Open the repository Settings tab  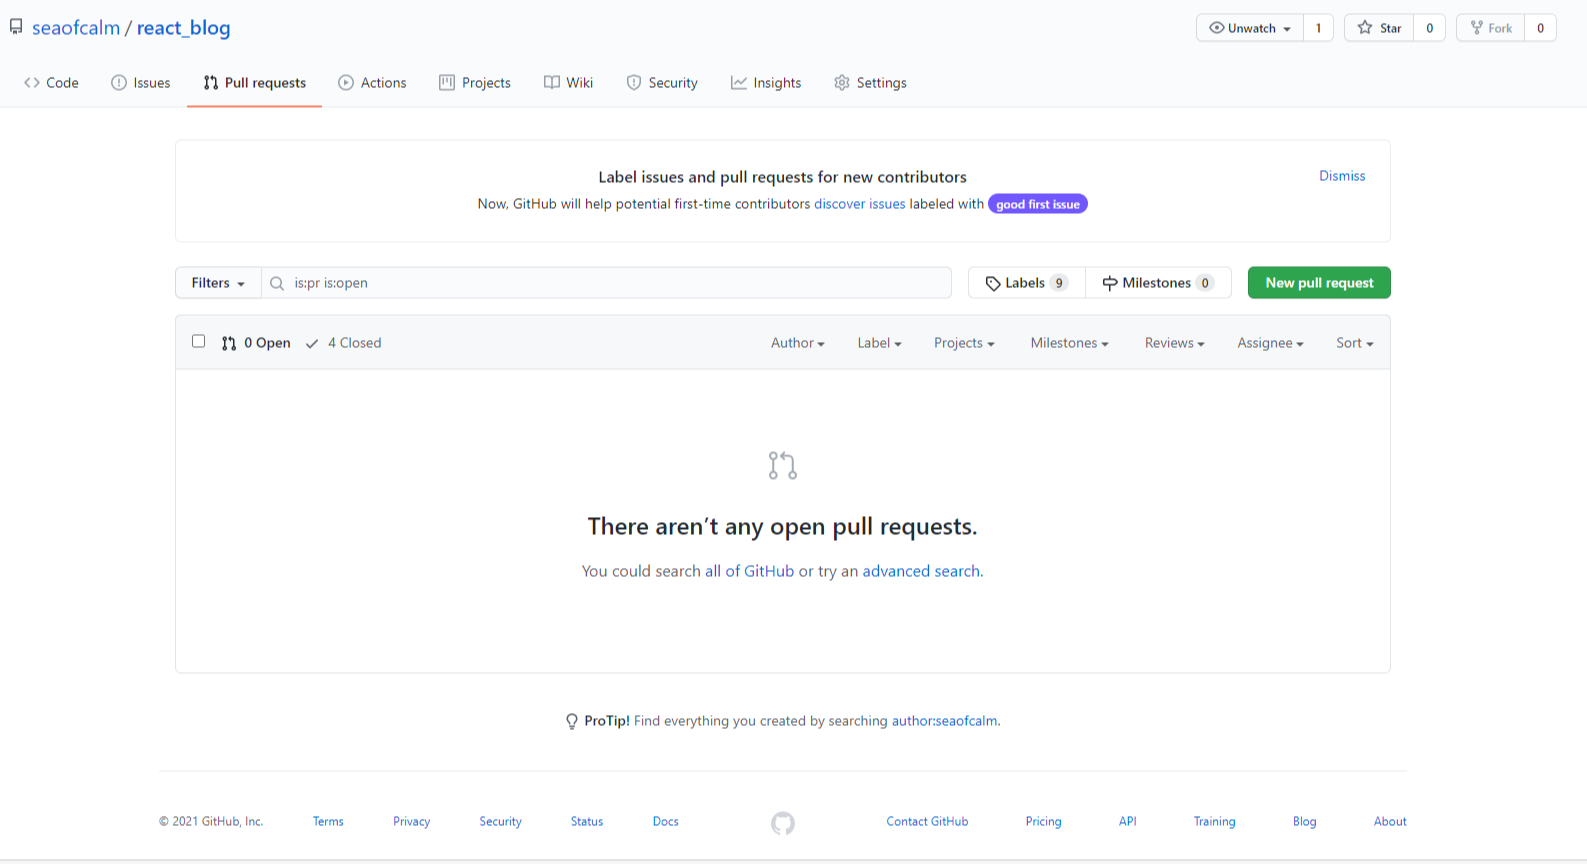tap(870, 83)
